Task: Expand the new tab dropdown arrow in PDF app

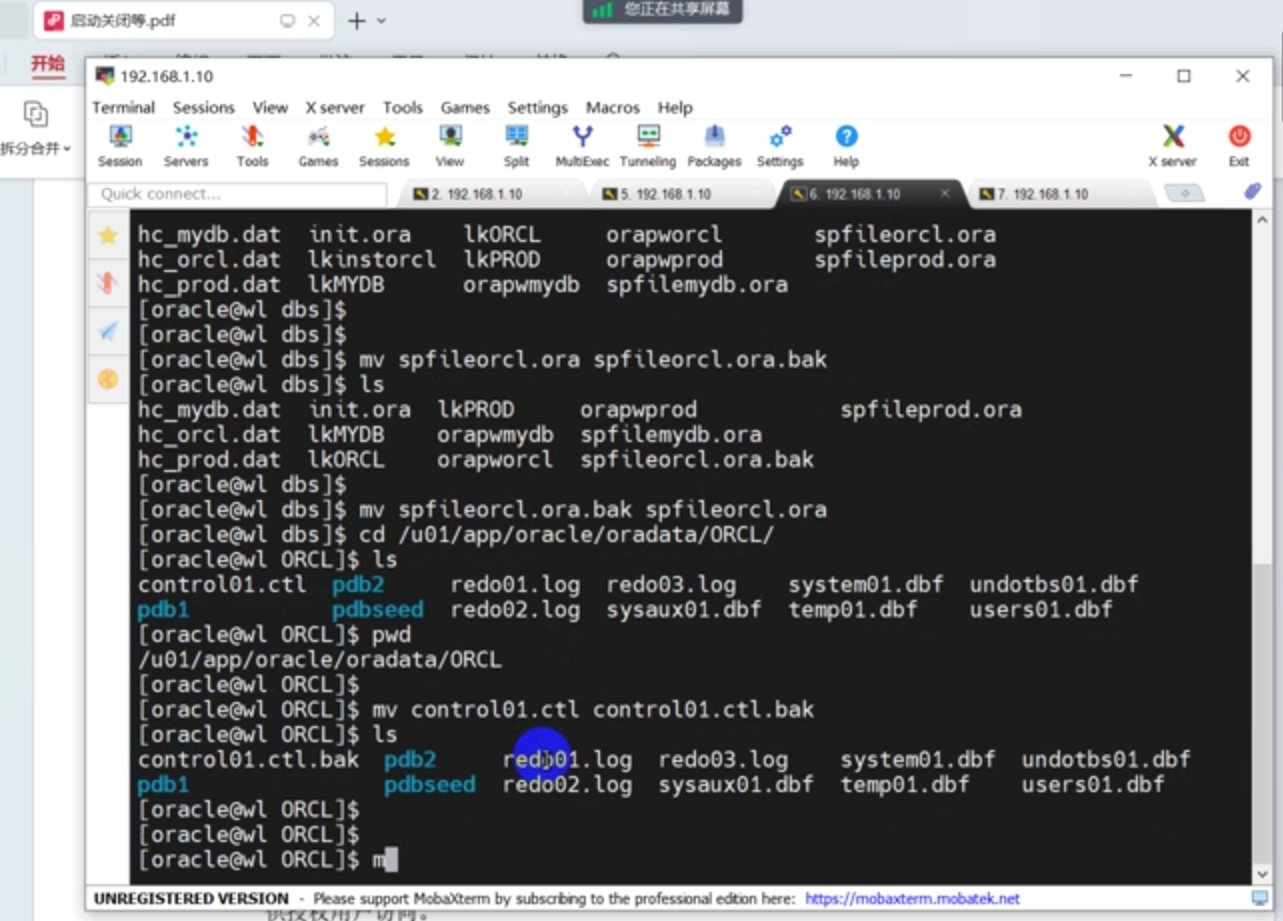Action: (x=381, y=21)
